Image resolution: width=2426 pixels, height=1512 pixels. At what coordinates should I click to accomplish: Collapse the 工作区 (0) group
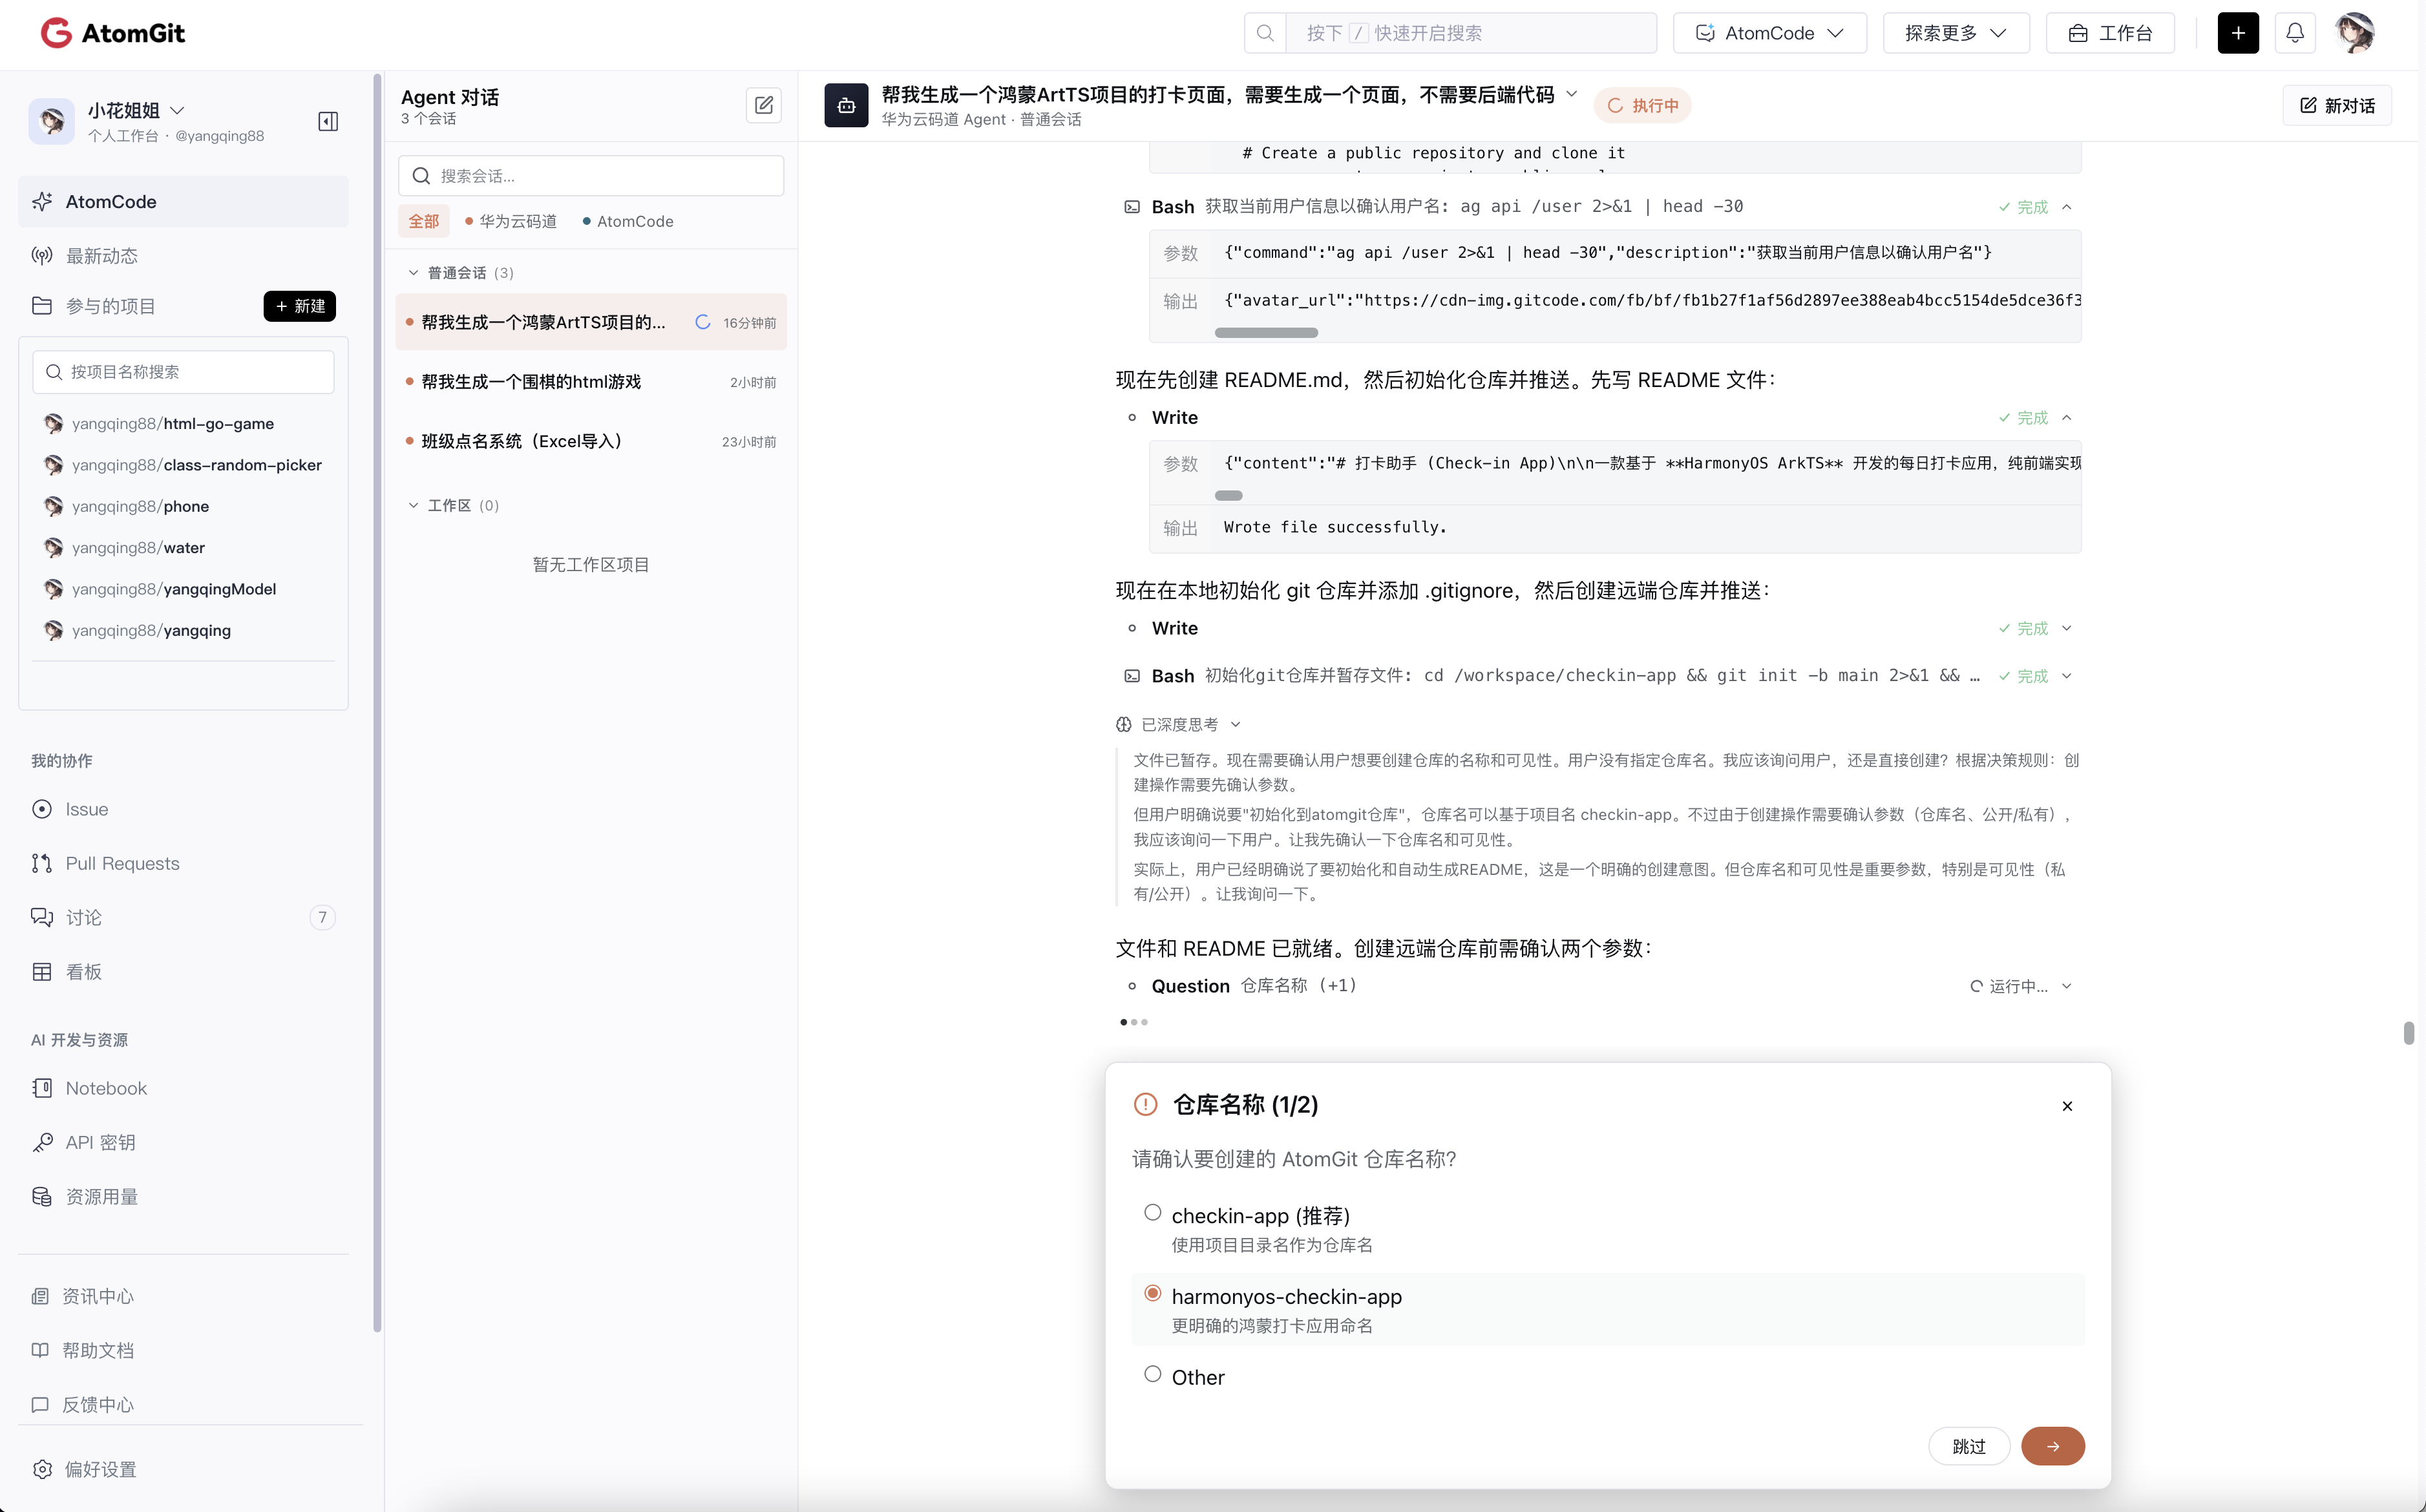click(413, 505)
